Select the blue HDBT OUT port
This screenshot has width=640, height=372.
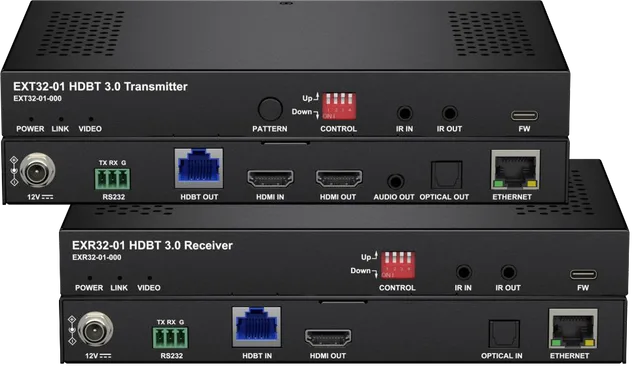tap(199, 168)
